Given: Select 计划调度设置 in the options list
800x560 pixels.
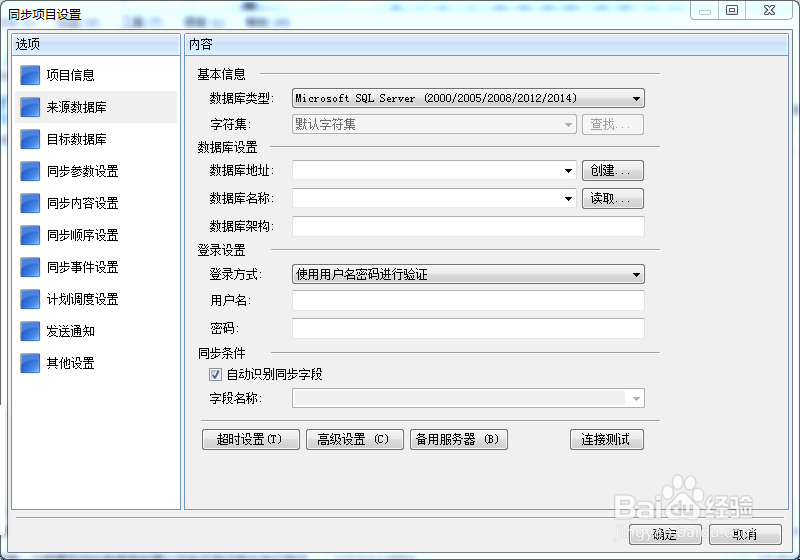Looking at the screenshot, I should 96,299.
